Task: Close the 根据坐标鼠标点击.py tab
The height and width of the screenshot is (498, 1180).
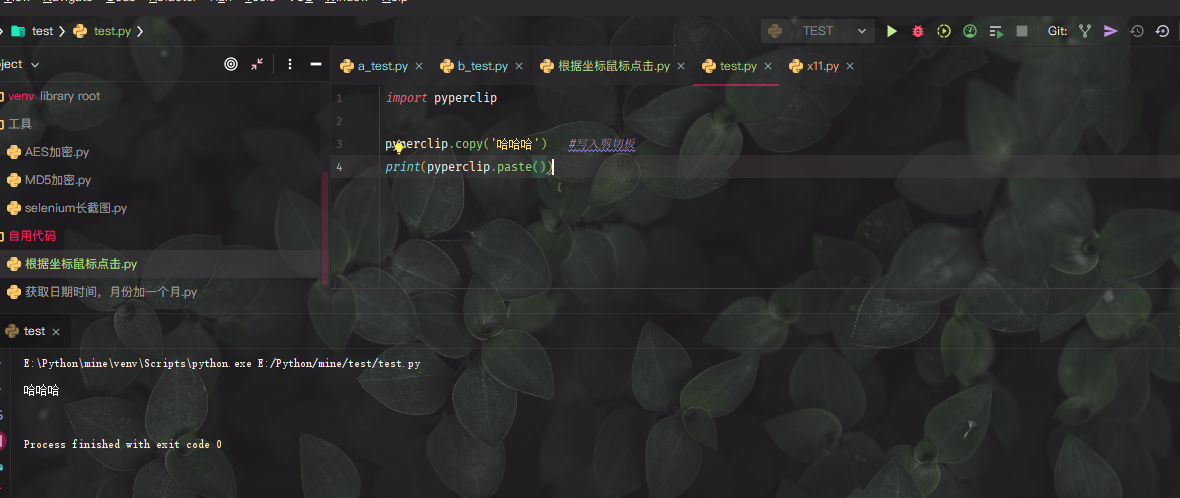Action: click(x=681, y=66)
